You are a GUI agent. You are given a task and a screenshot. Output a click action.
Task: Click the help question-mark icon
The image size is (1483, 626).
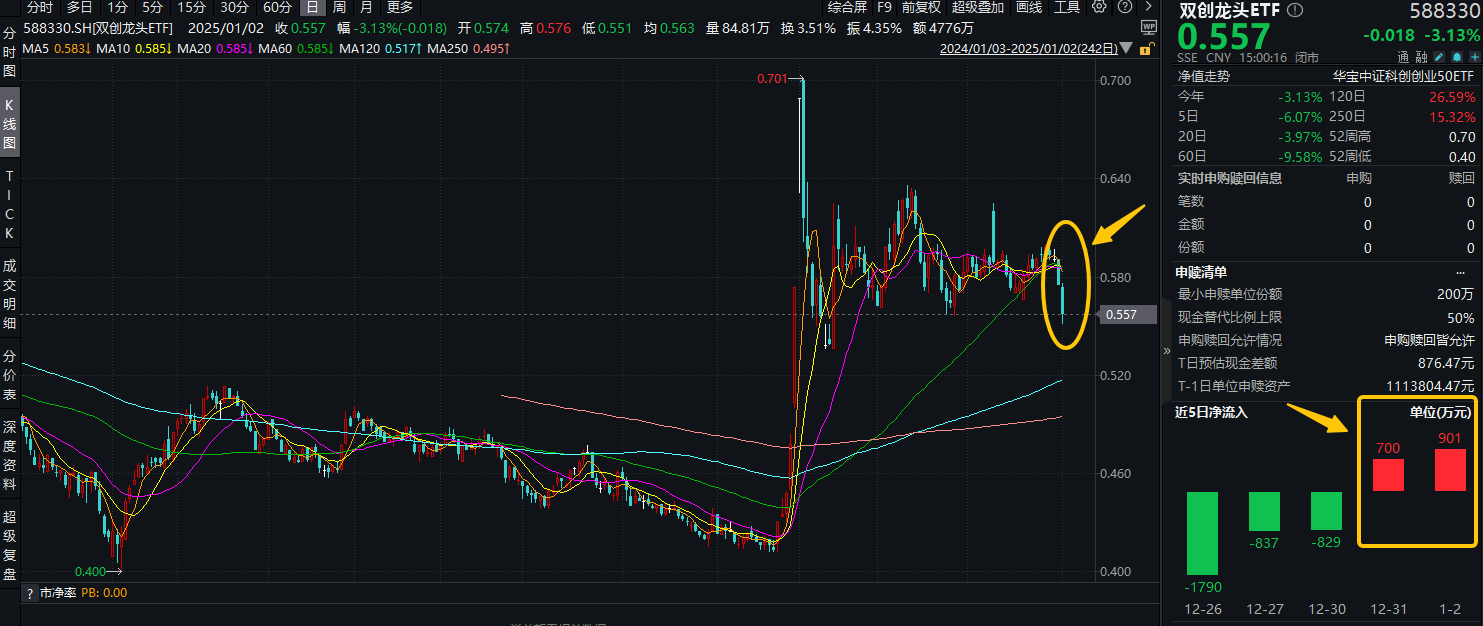point(1124,8)
